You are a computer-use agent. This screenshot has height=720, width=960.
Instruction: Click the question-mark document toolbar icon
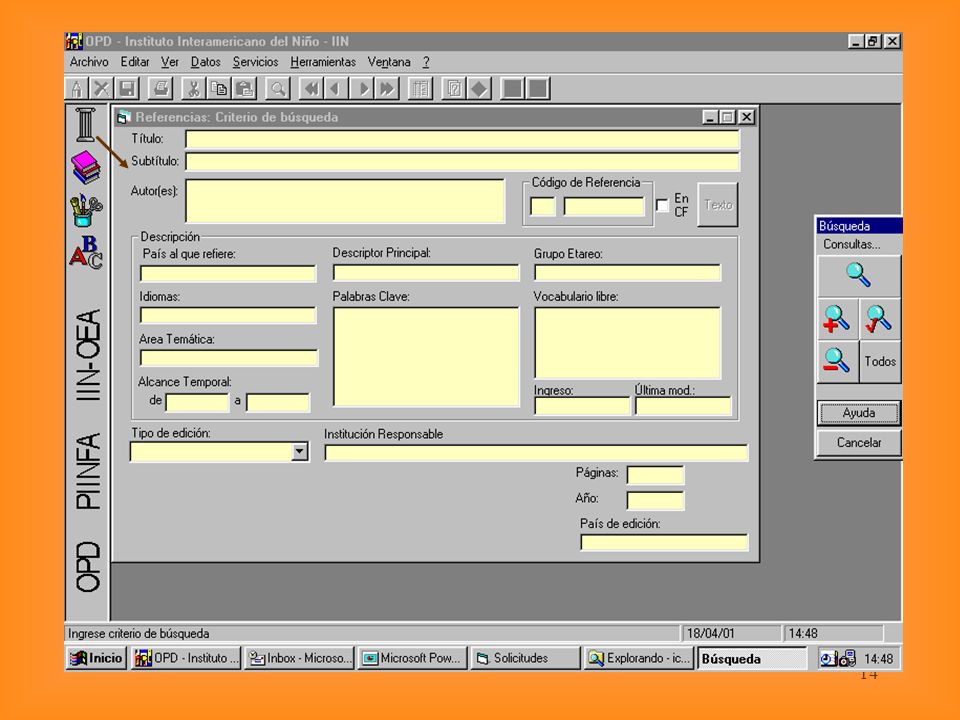point(454,89)
